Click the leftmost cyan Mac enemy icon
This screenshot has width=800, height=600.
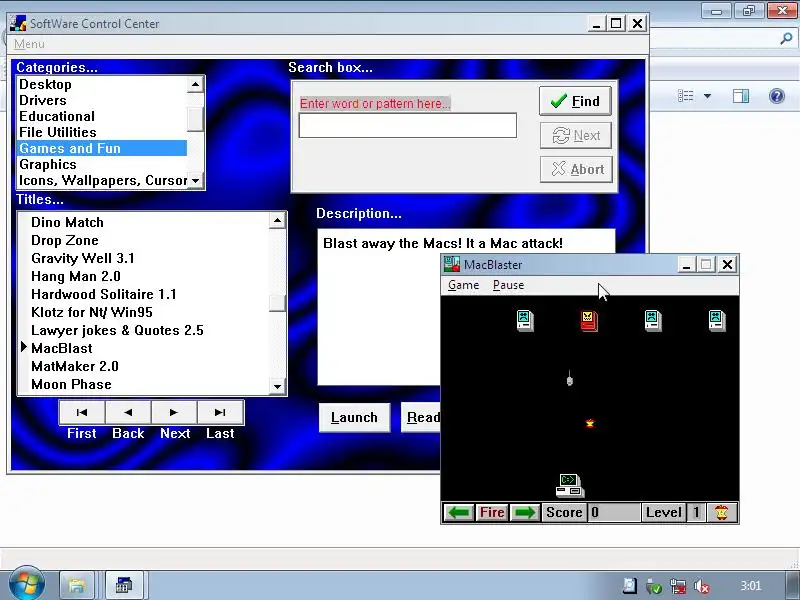pyautogui.click(x=525, y=321)
